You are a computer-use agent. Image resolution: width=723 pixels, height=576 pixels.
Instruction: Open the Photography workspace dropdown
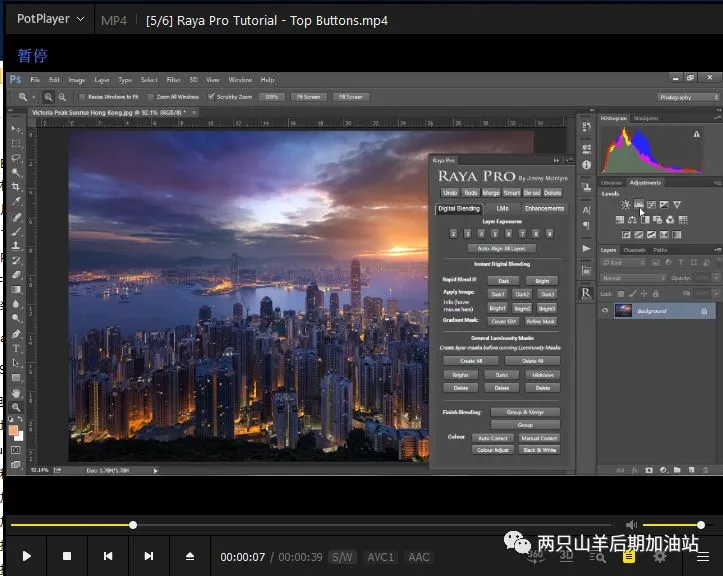[688, 97]
